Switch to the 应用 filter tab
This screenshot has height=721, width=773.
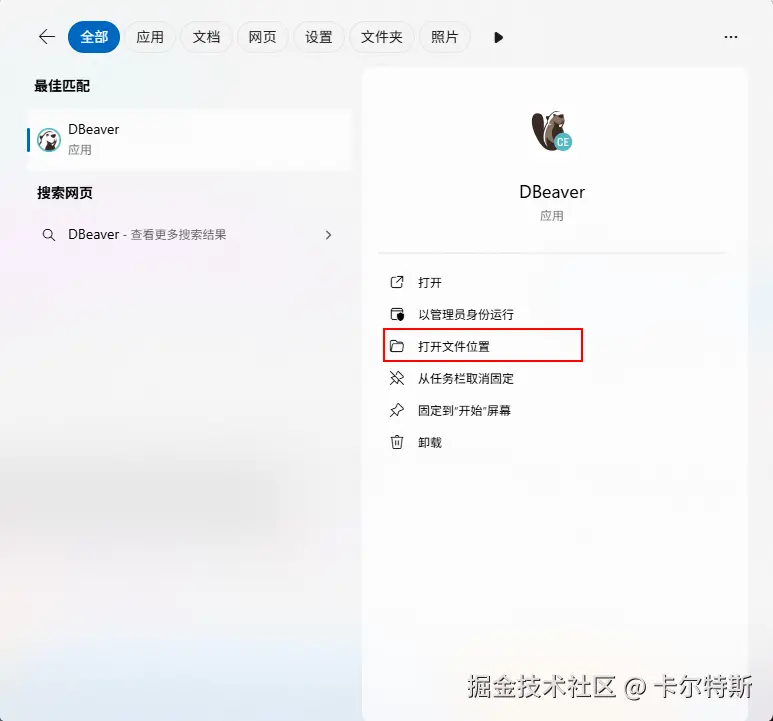[x=150, y=37]
